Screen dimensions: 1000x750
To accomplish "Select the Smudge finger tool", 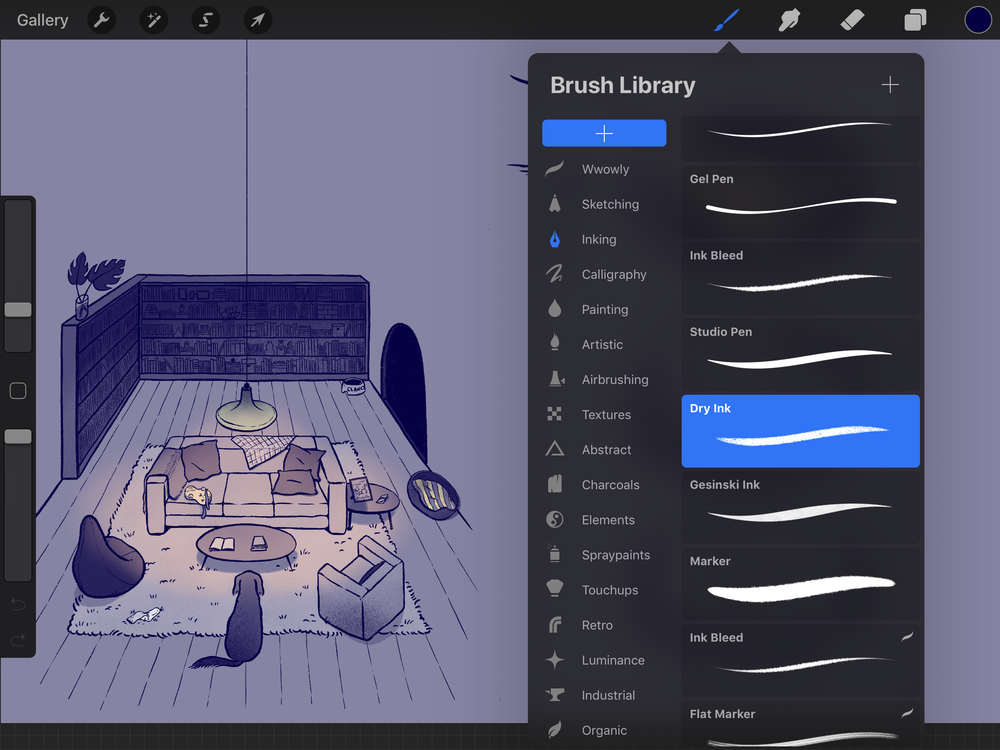I will [789, 20].
